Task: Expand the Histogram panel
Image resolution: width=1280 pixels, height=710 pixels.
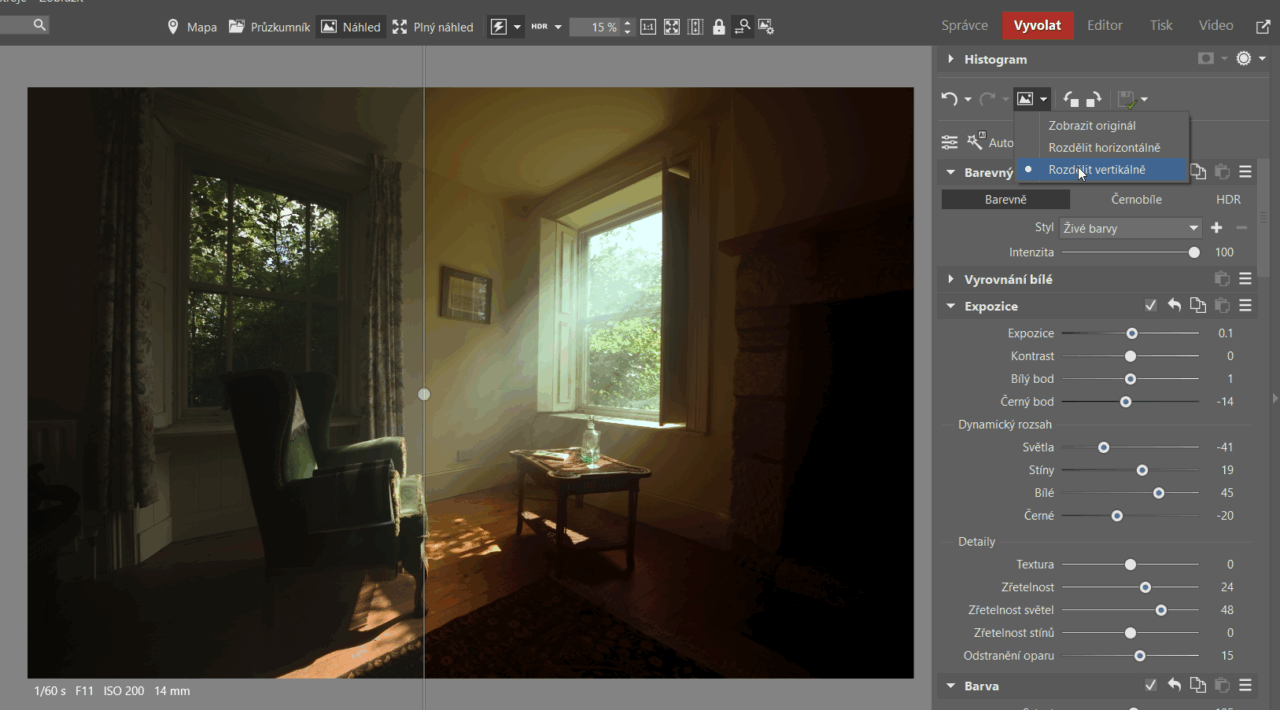Action: 951,59
